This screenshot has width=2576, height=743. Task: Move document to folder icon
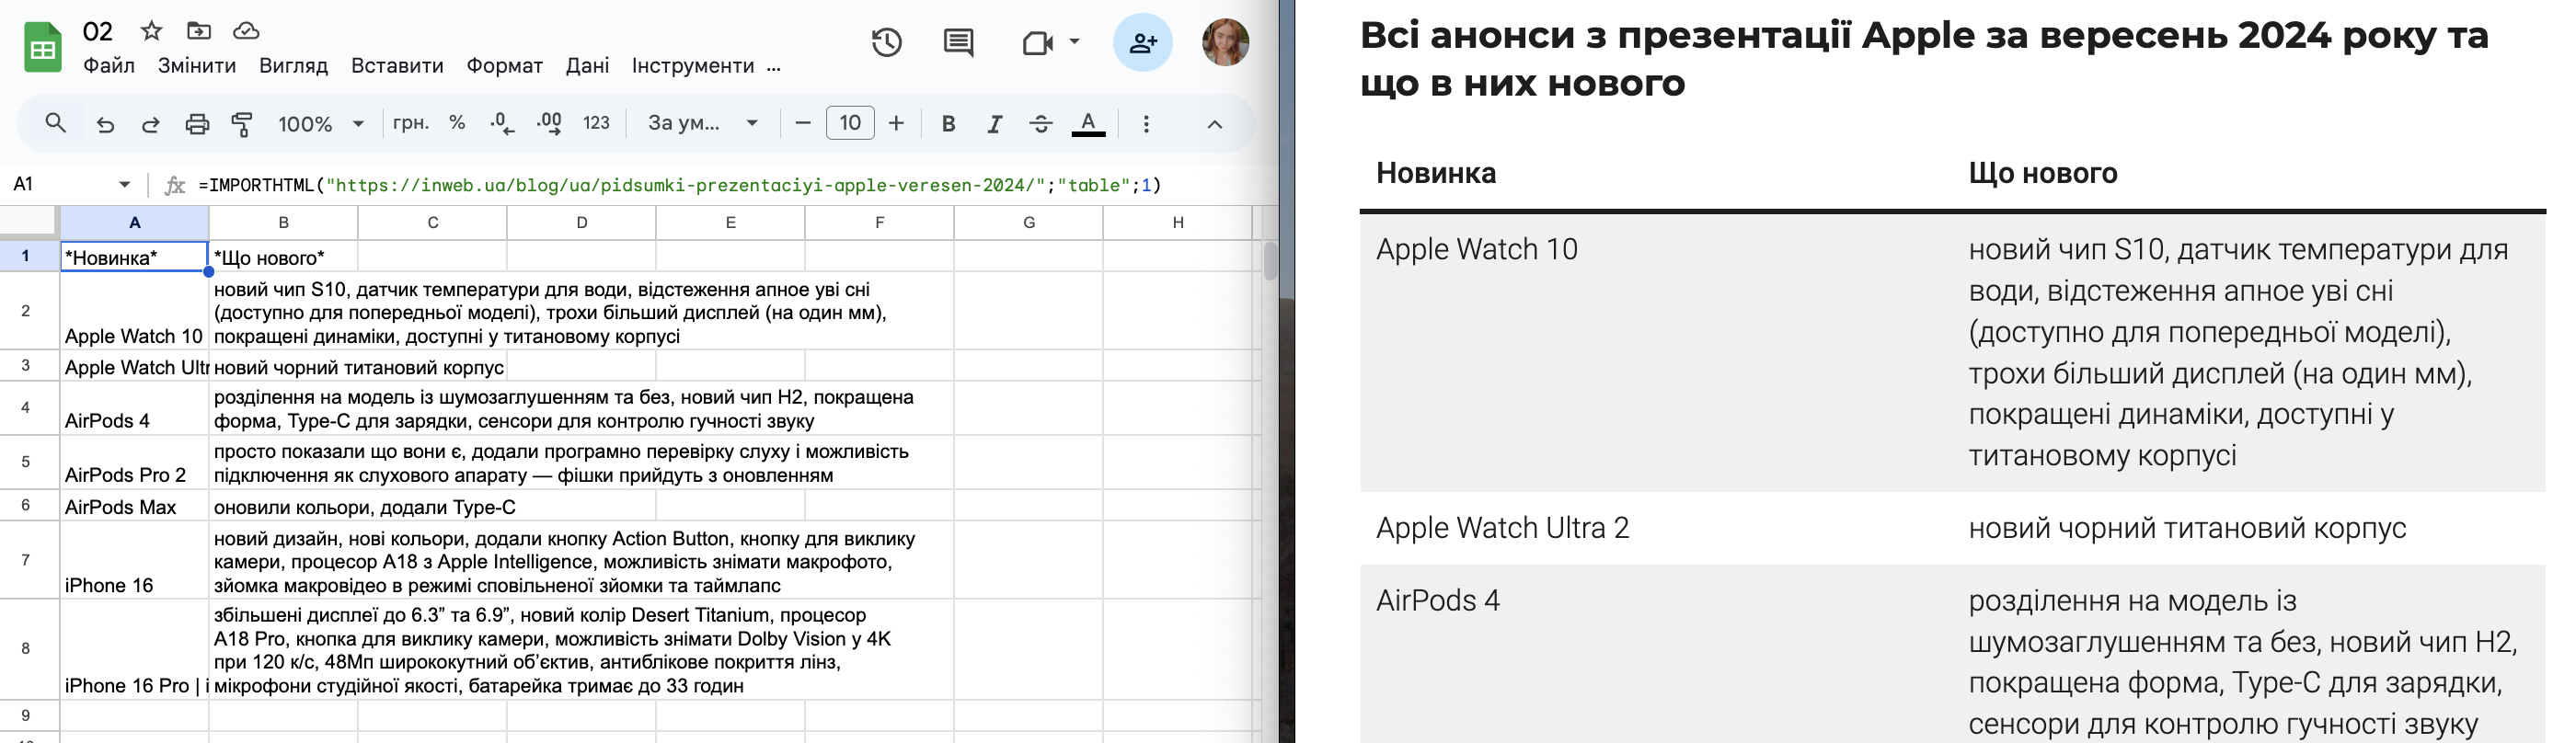(x=199, y=31)
